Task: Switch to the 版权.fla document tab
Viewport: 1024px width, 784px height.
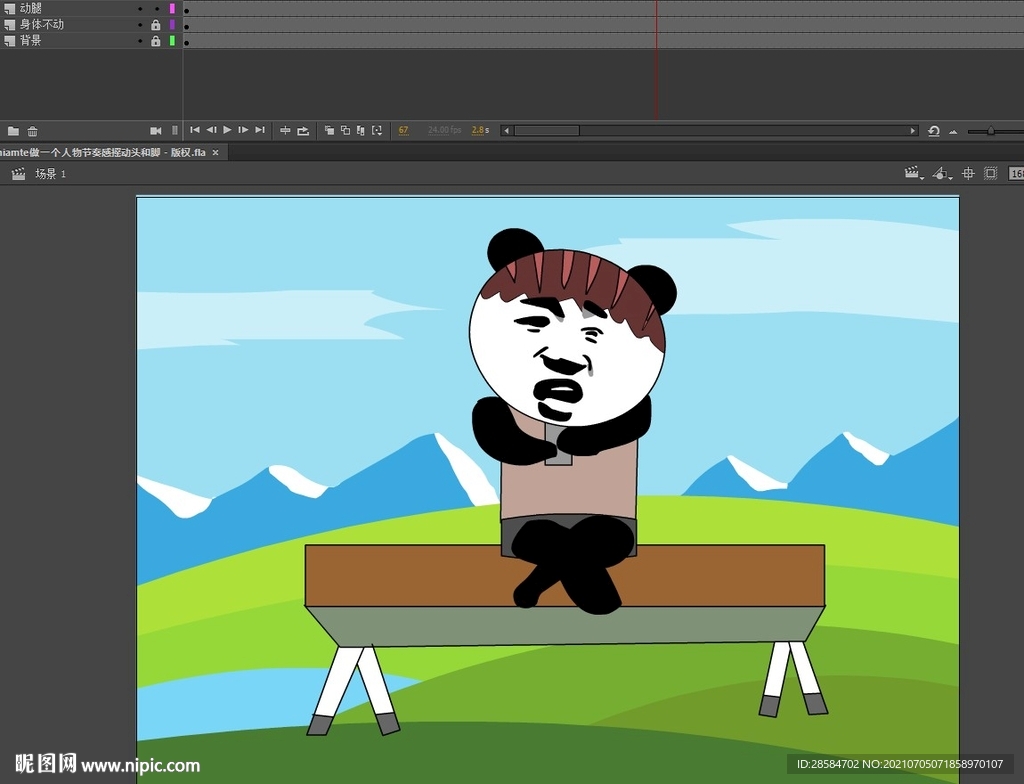Action: (x=103, y=152)
